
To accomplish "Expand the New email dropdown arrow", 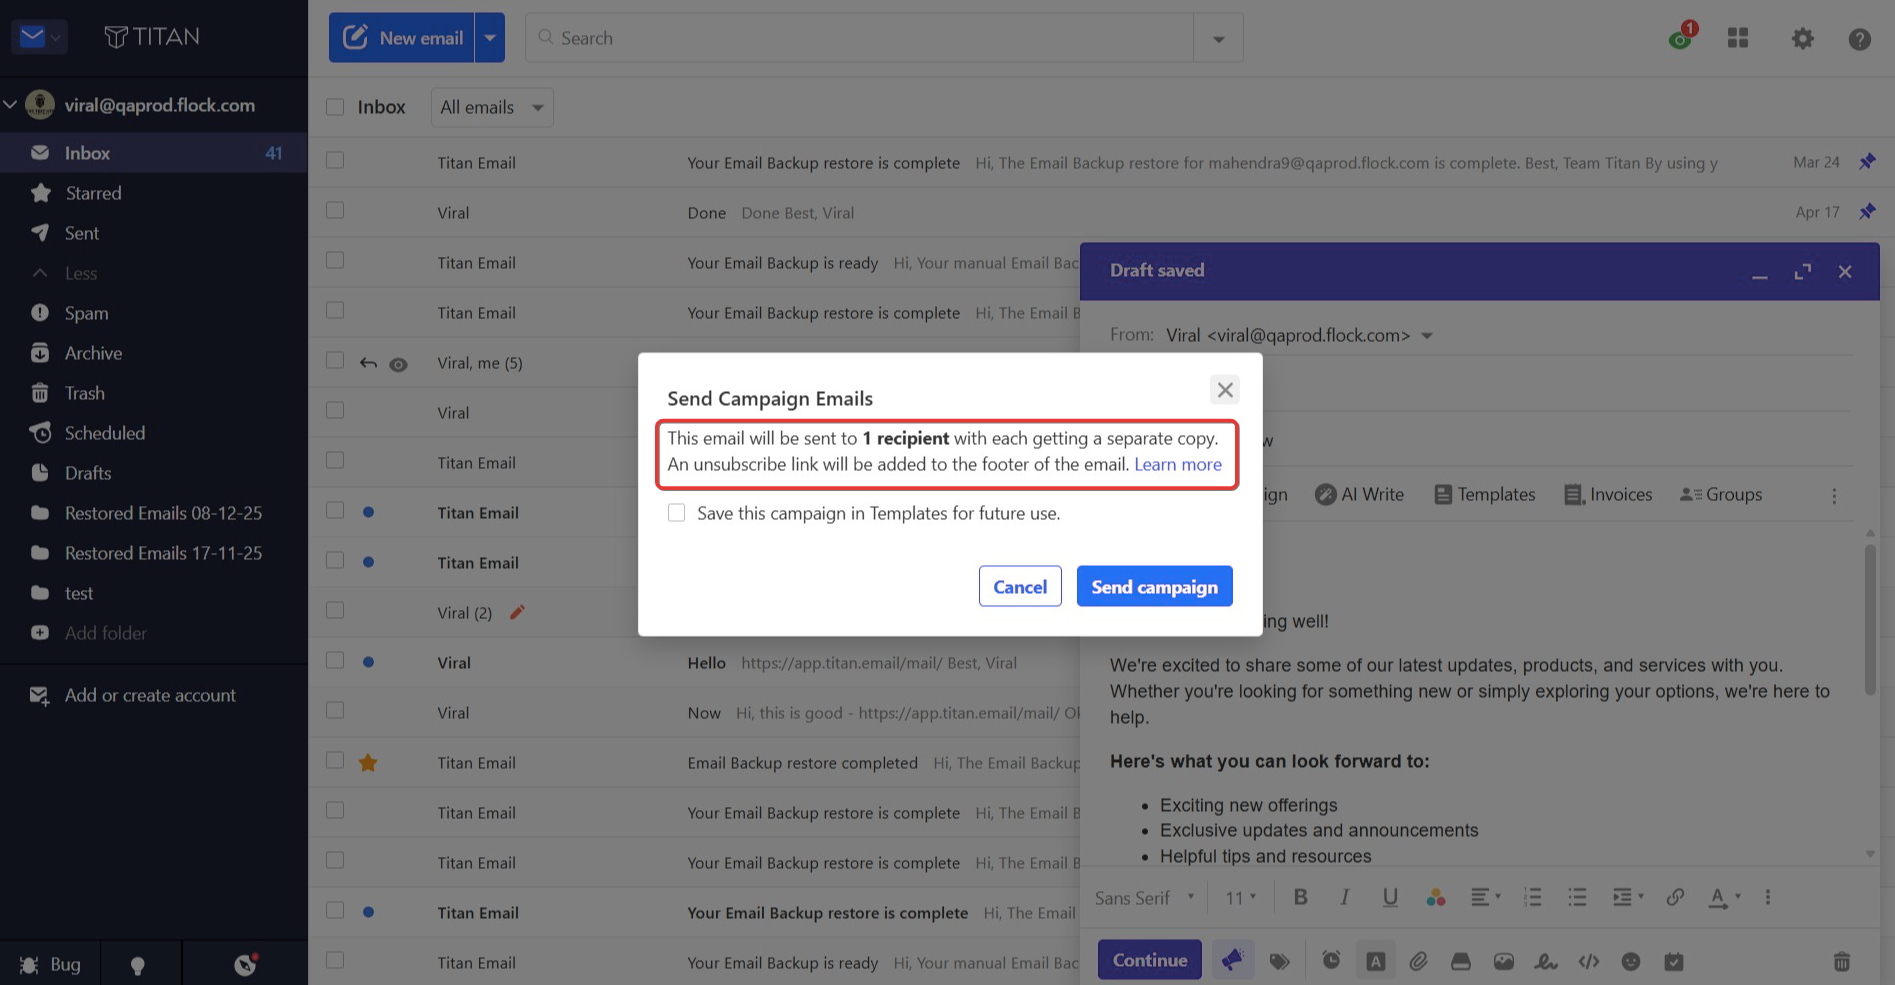I will pyautogui.click(x=490, y=38).
